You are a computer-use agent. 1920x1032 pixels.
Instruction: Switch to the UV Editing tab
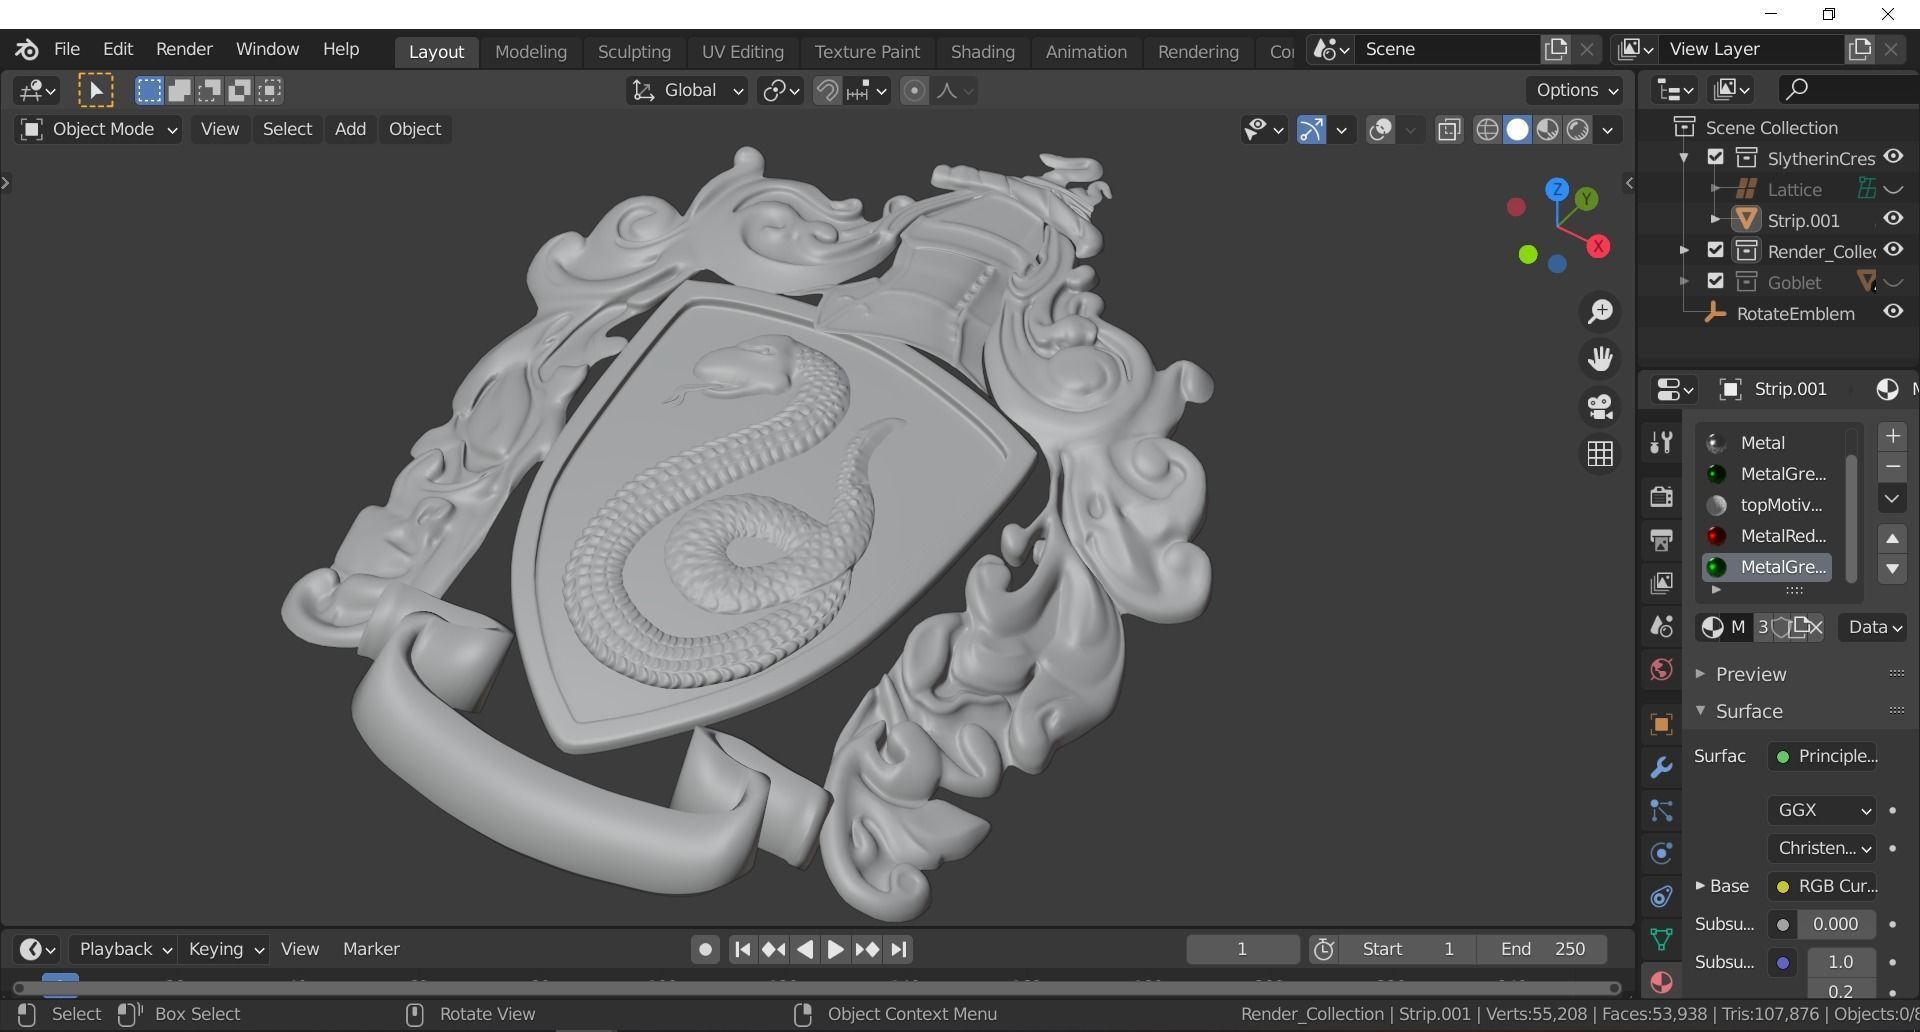coord(742,52)
